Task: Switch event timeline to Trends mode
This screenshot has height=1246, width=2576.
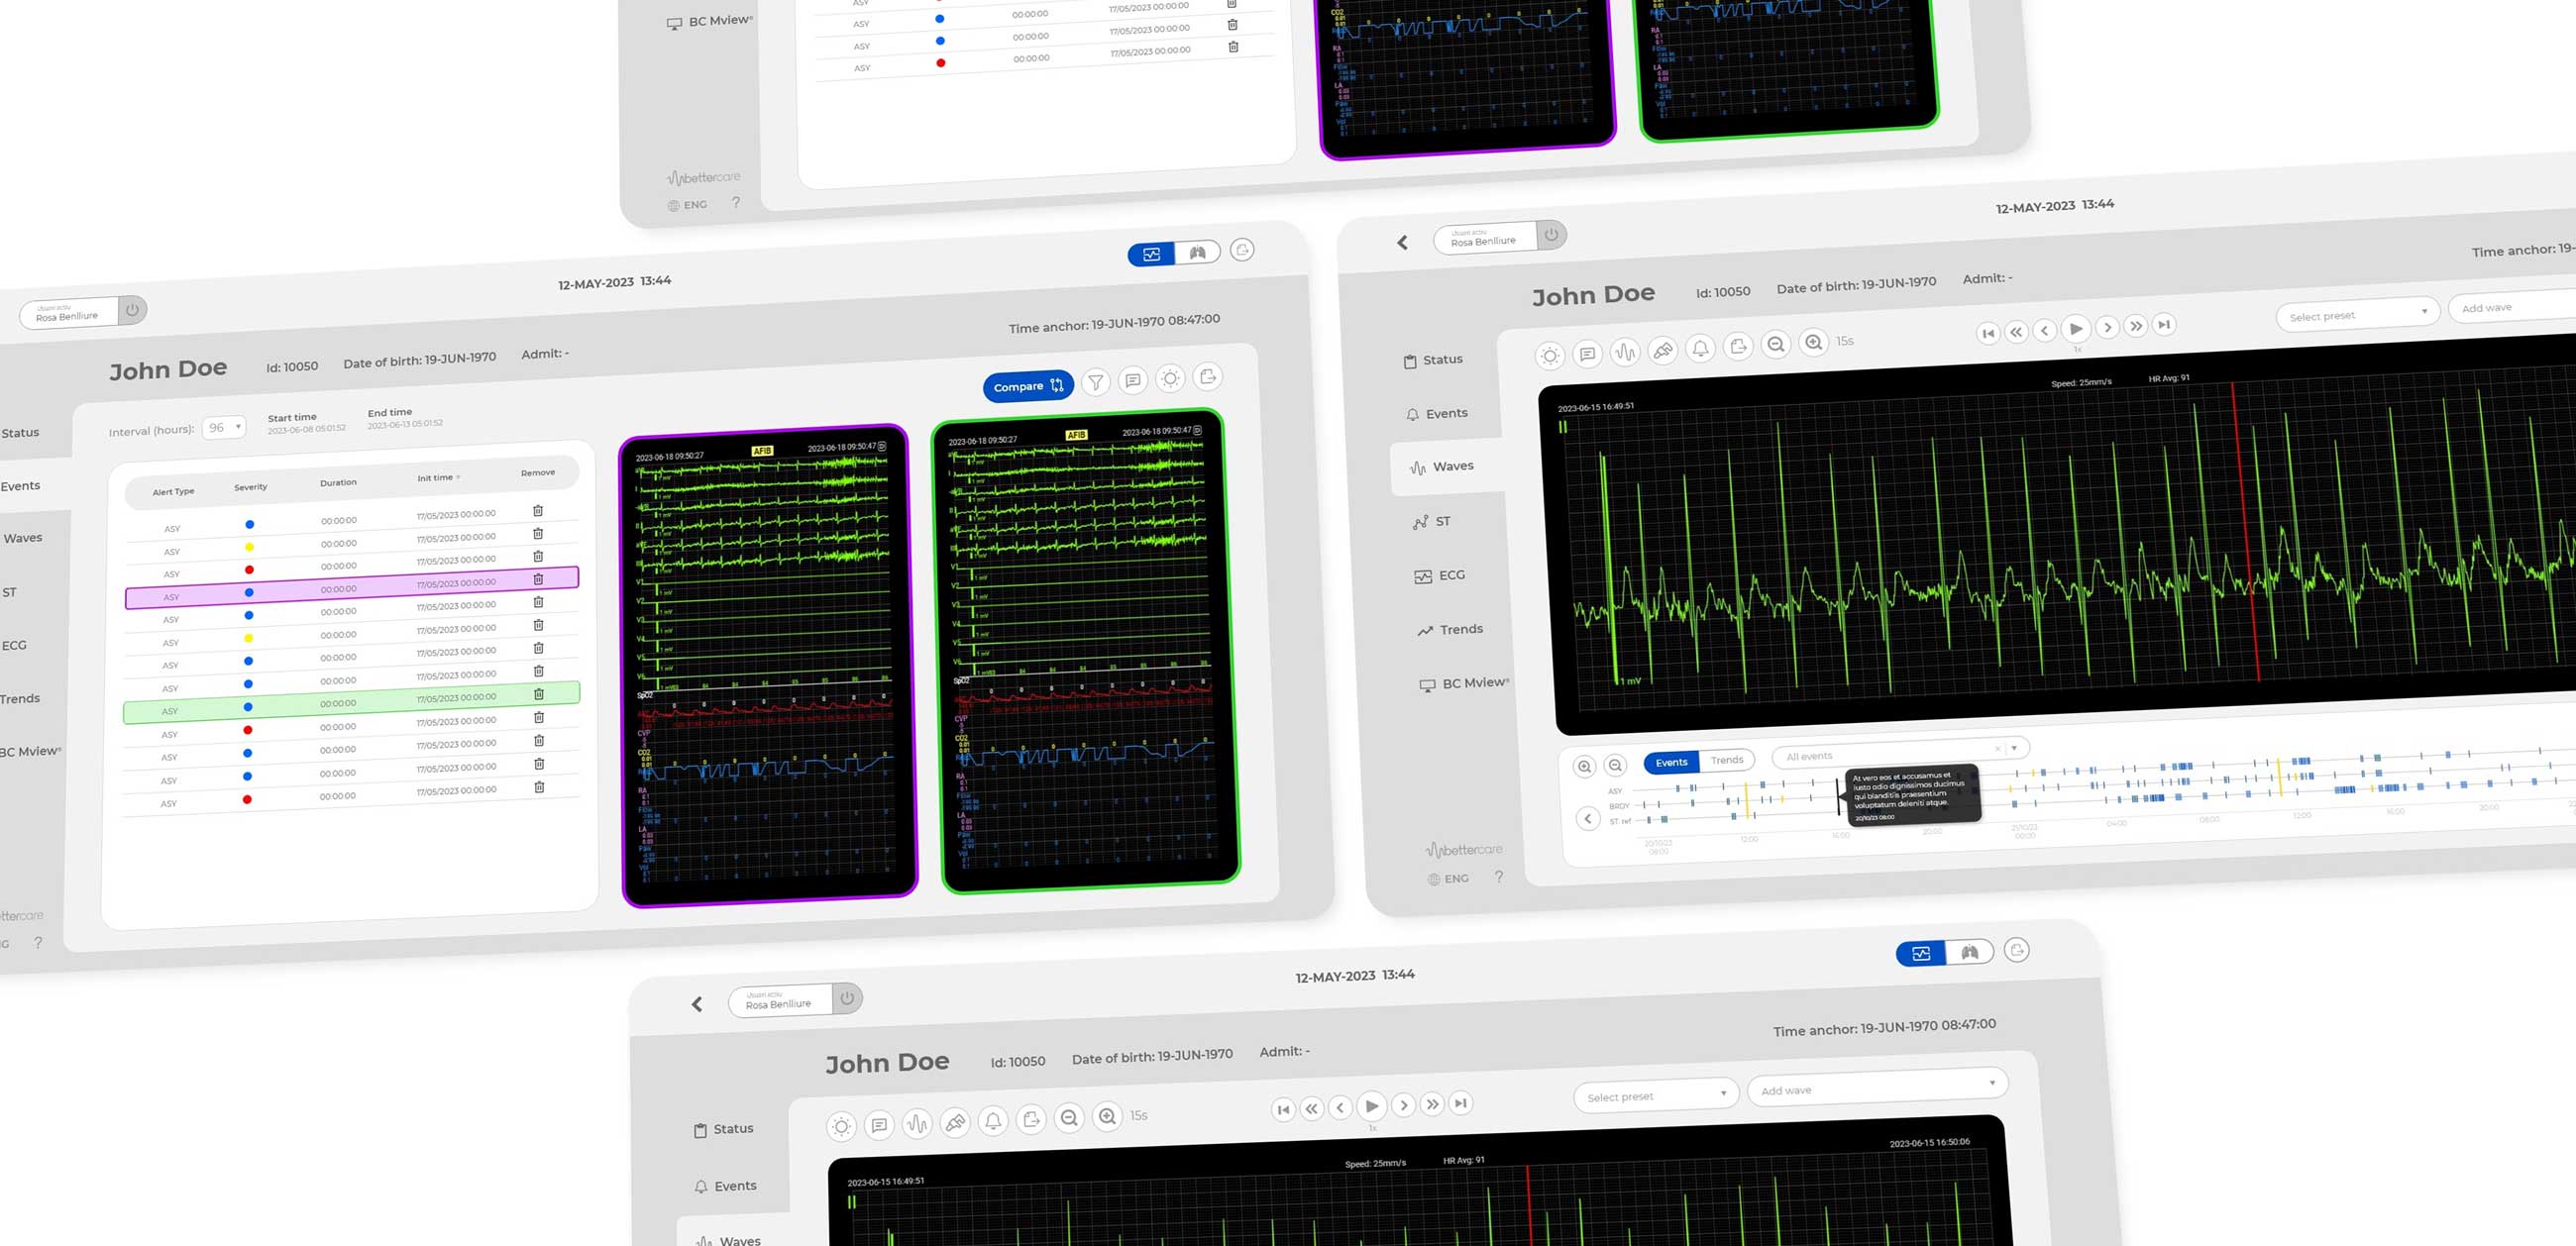Action: tap(1727, 760)
